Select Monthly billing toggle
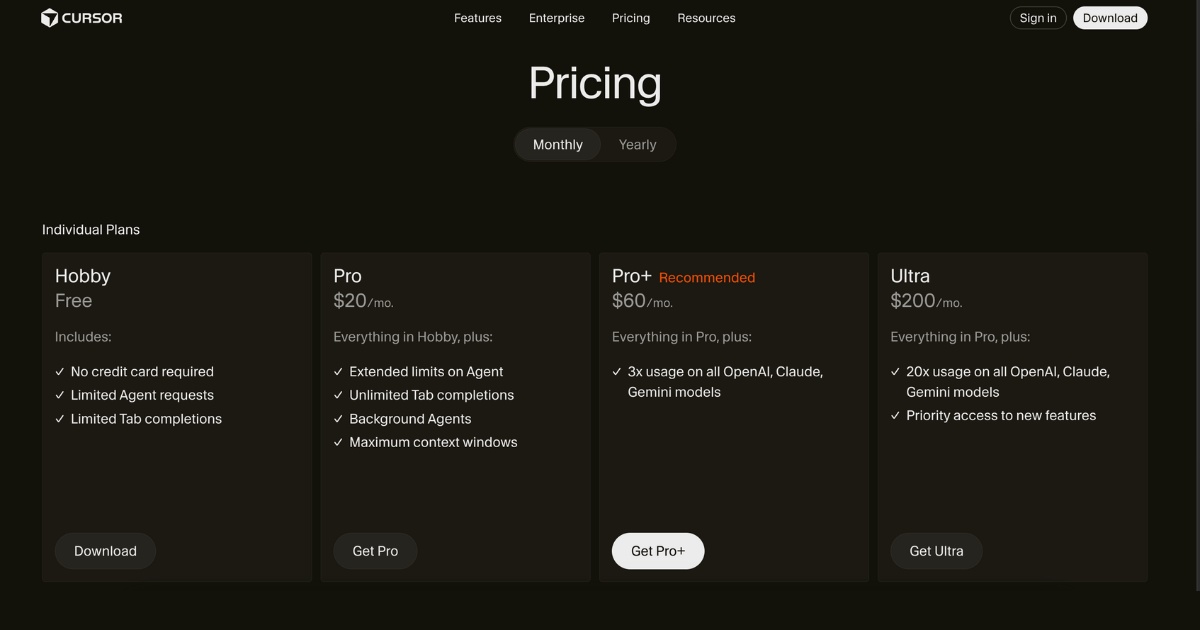Screen dimensions: 1200x630 [x=557, y=145]
